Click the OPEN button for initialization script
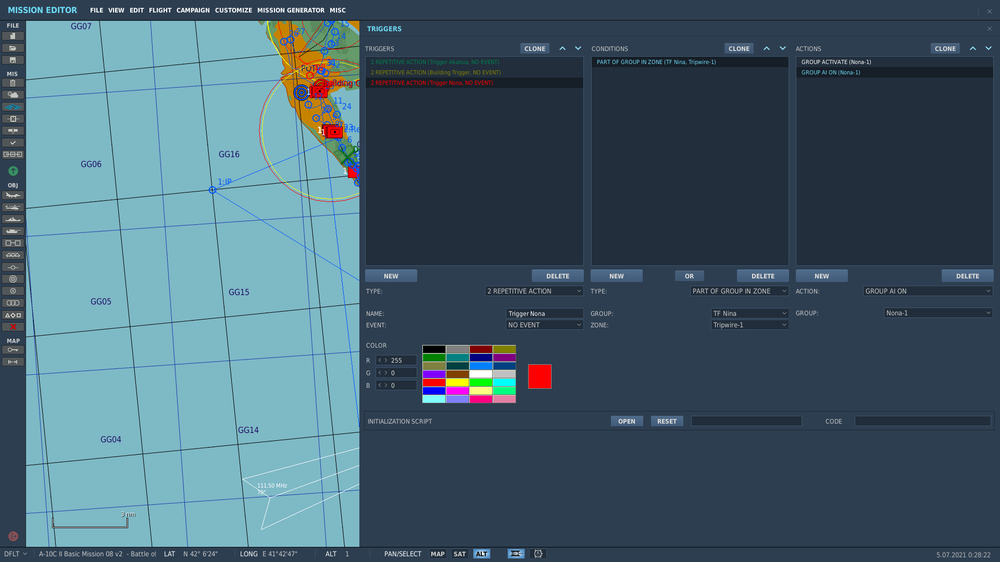Screen dimensions: 1000x562 pyautogui.click(x=627, y=421)
